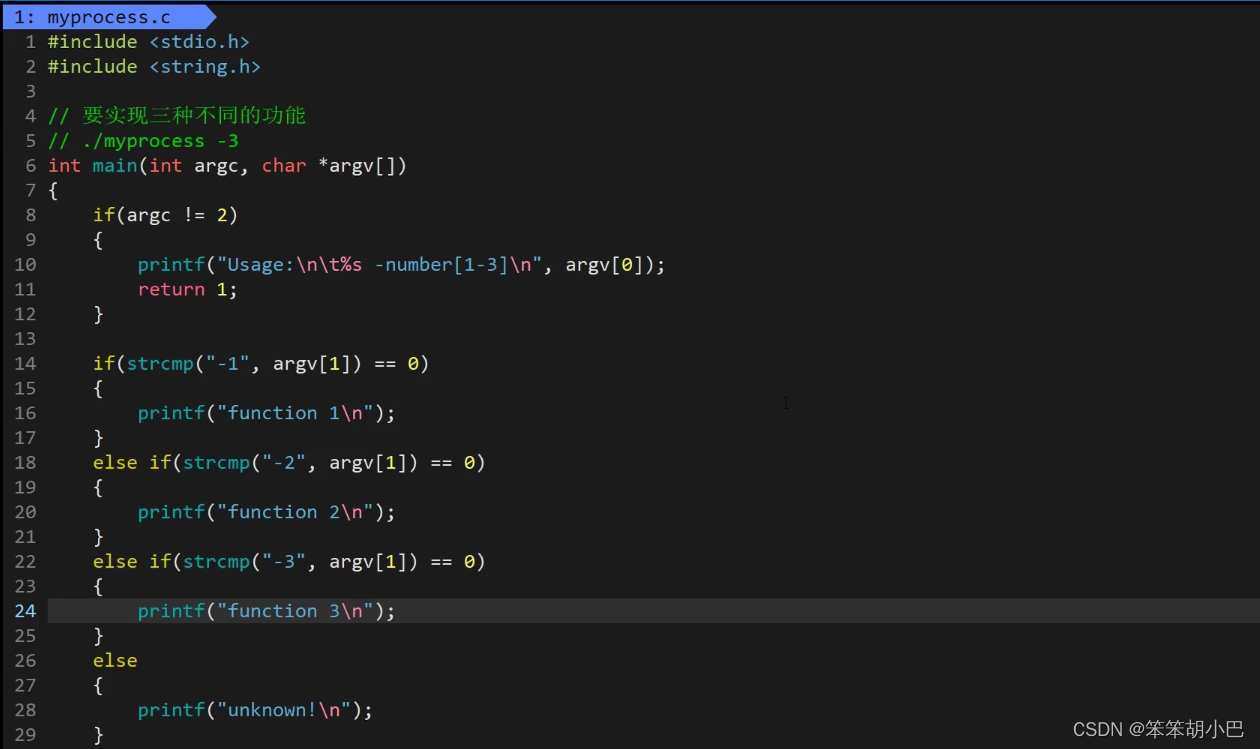The width and height of the screenshot is (1260, 749).
Task: Click the else if strcmp("-2") line
Action: pos(289,463)
